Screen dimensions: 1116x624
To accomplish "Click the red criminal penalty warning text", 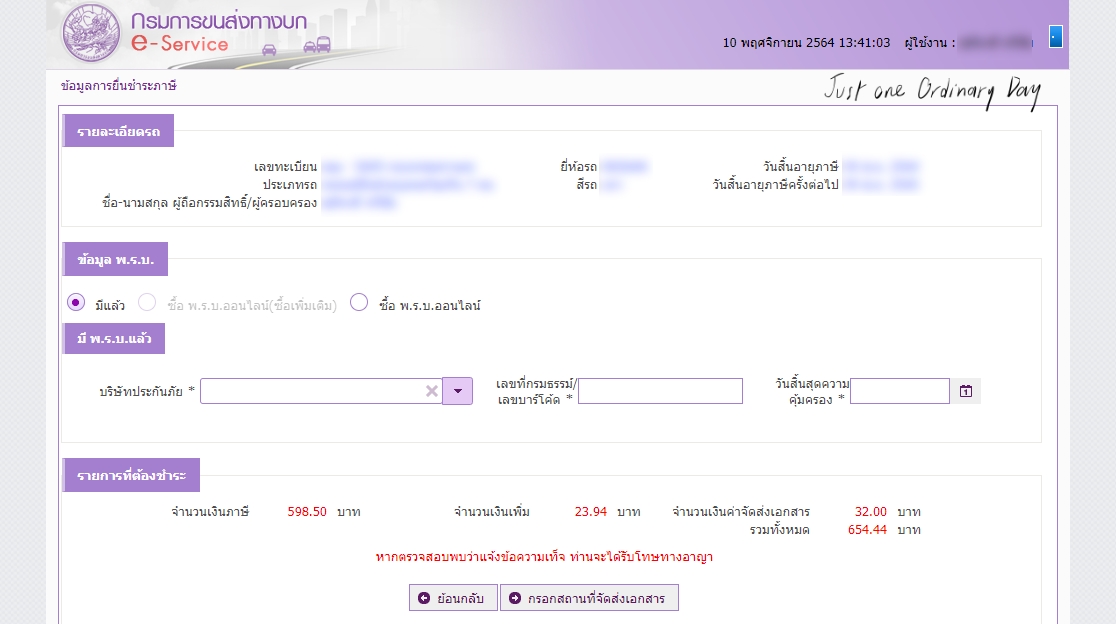I will (544, 557).
